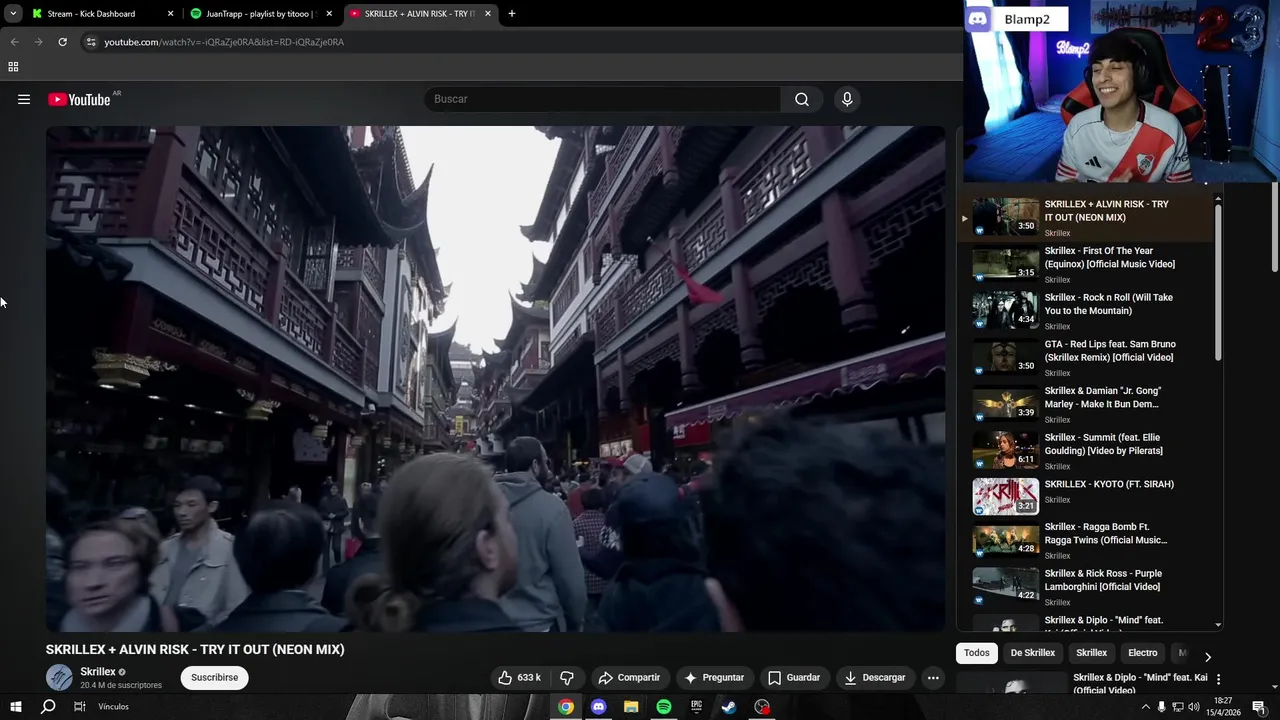The width and height of the screenshot is (1280, 720).
Task: Select the Skrillex filter chip
Action: 1091,653
